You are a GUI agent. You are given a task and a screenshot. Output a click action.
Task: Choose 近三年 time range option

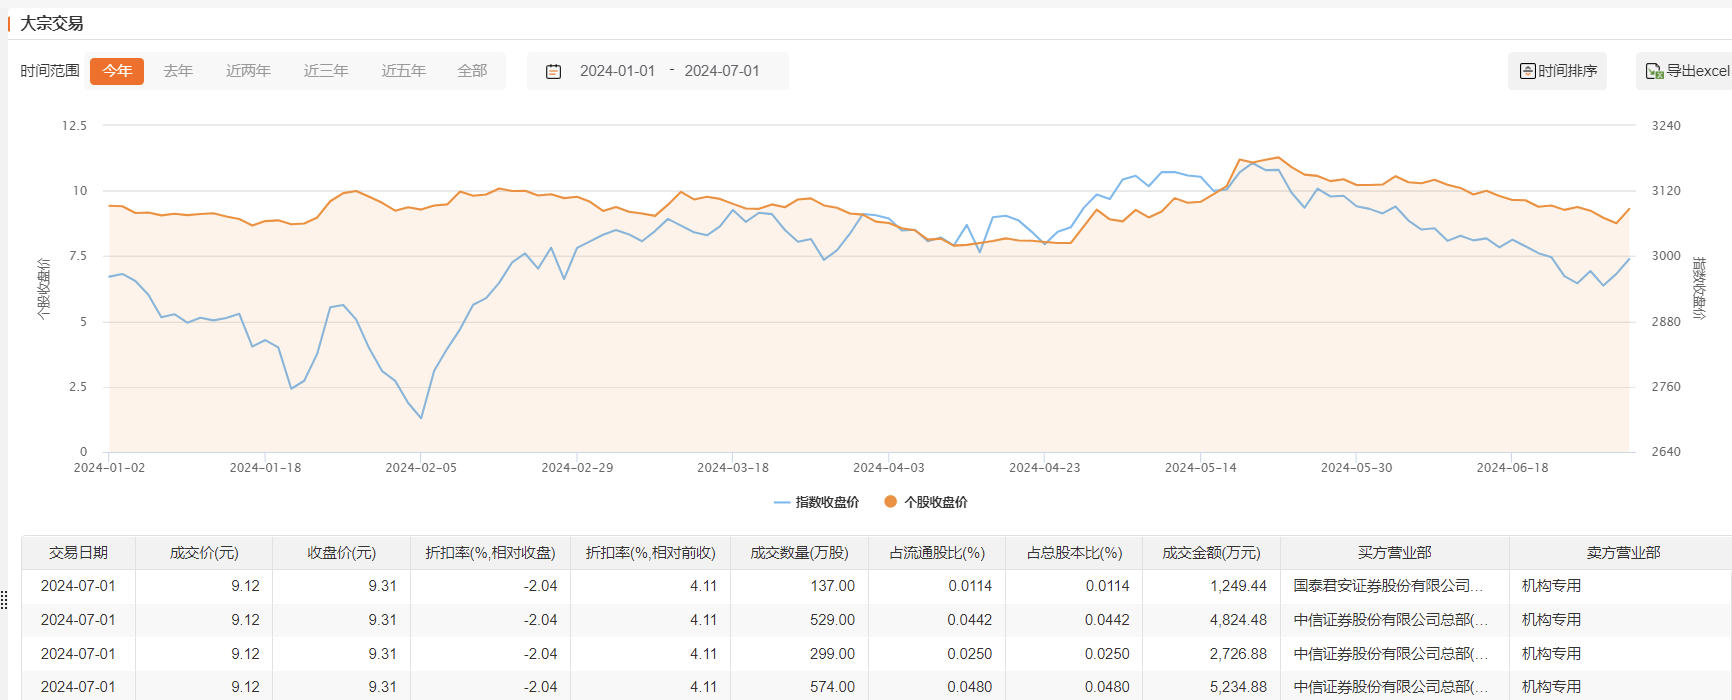click(326, 71)
